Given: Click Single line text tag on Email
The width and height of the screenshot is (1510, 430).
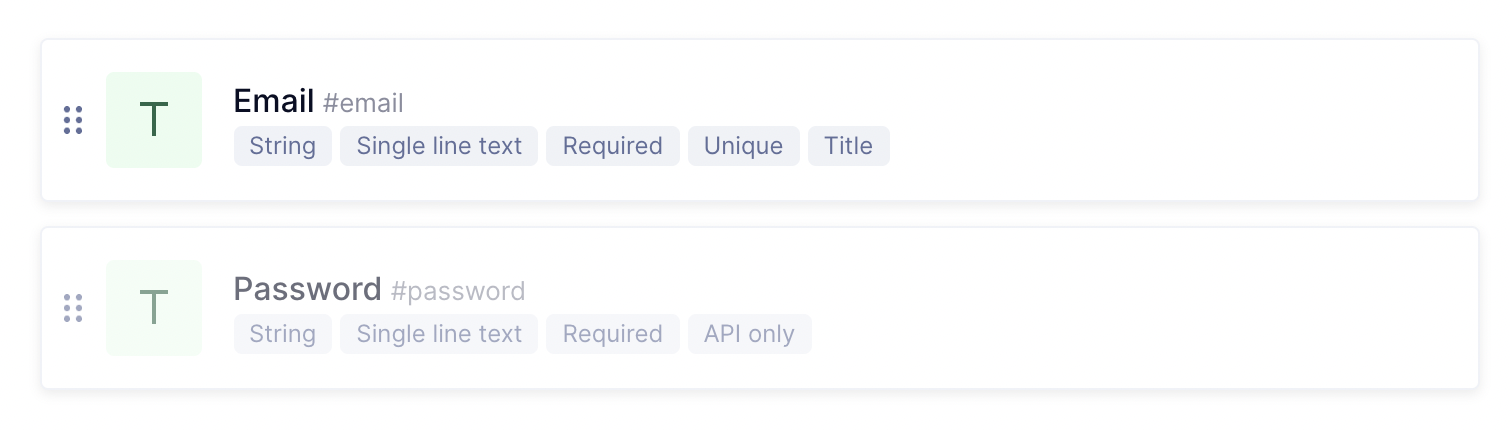Looking at the screenshot, I should tap(439, 146).
